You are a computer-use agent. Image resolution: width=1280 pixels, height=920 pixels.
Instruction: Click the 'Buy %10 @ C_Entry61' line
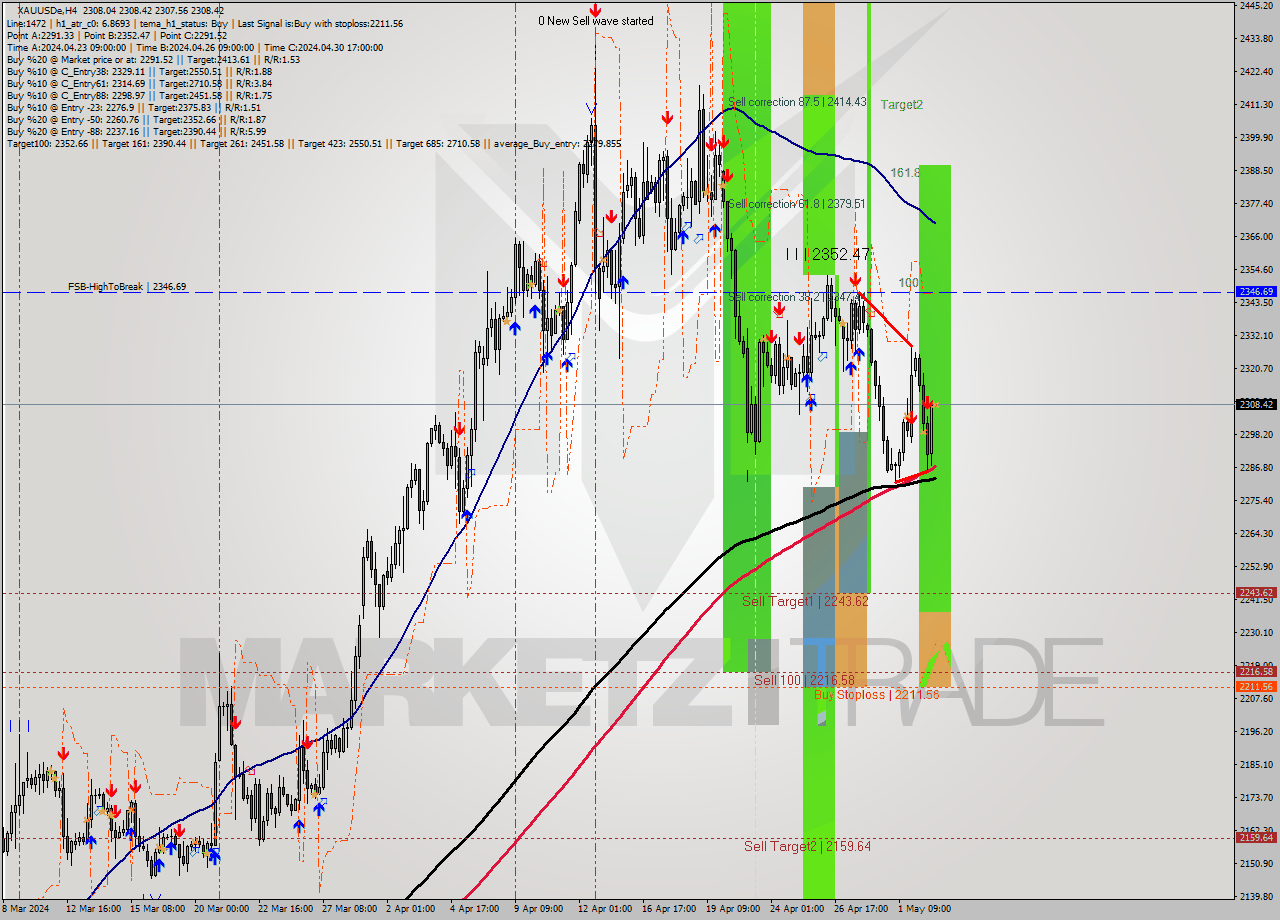pos(139,83)
